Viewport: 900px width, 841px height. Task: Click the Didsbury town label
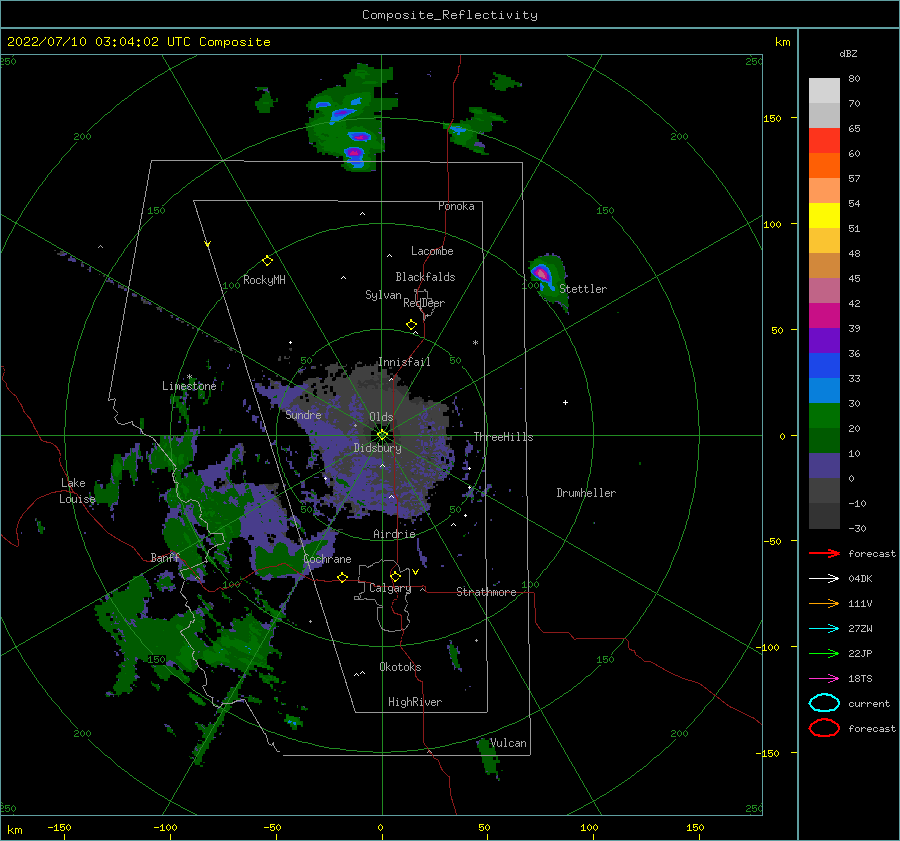[x=377, y=448]
